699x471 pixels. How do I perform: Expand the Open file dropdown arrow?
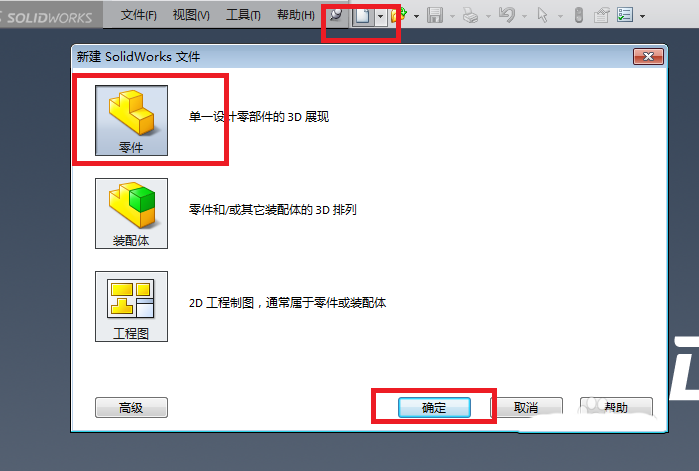pyautogui.click(x=416, y=16)
